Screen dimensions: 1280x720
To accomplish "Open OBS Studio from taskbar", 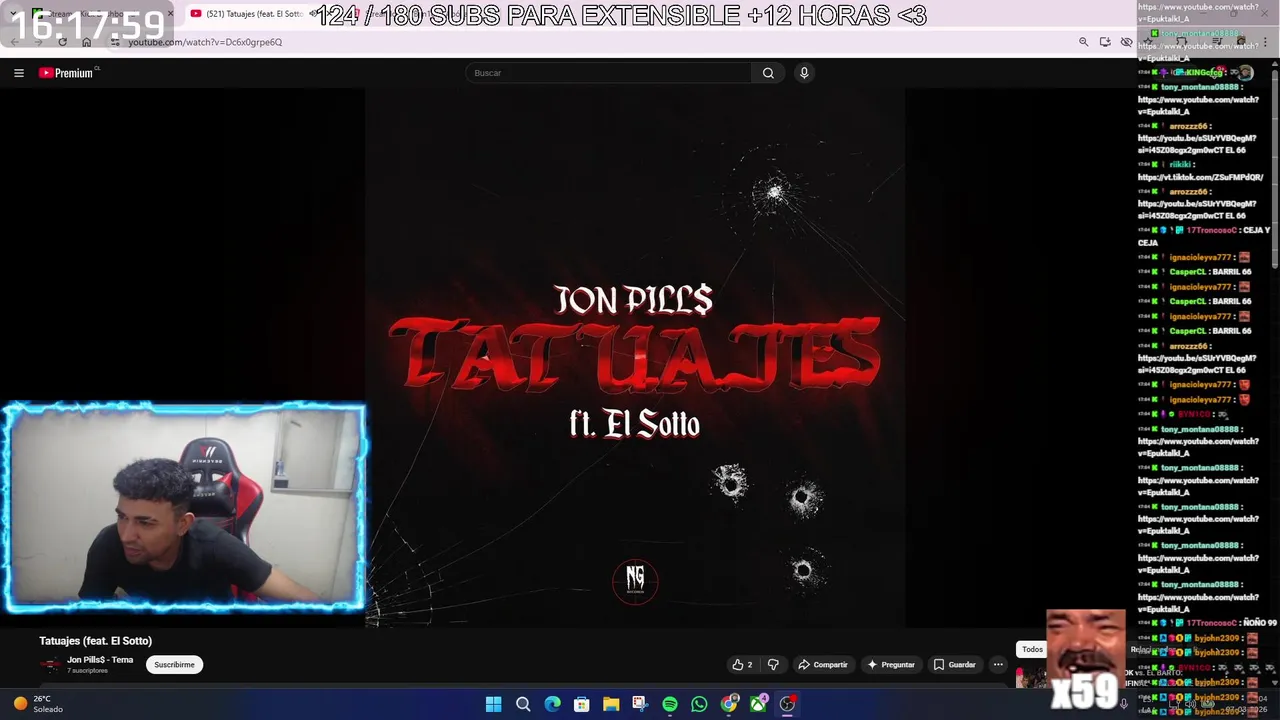I will 788,704.
